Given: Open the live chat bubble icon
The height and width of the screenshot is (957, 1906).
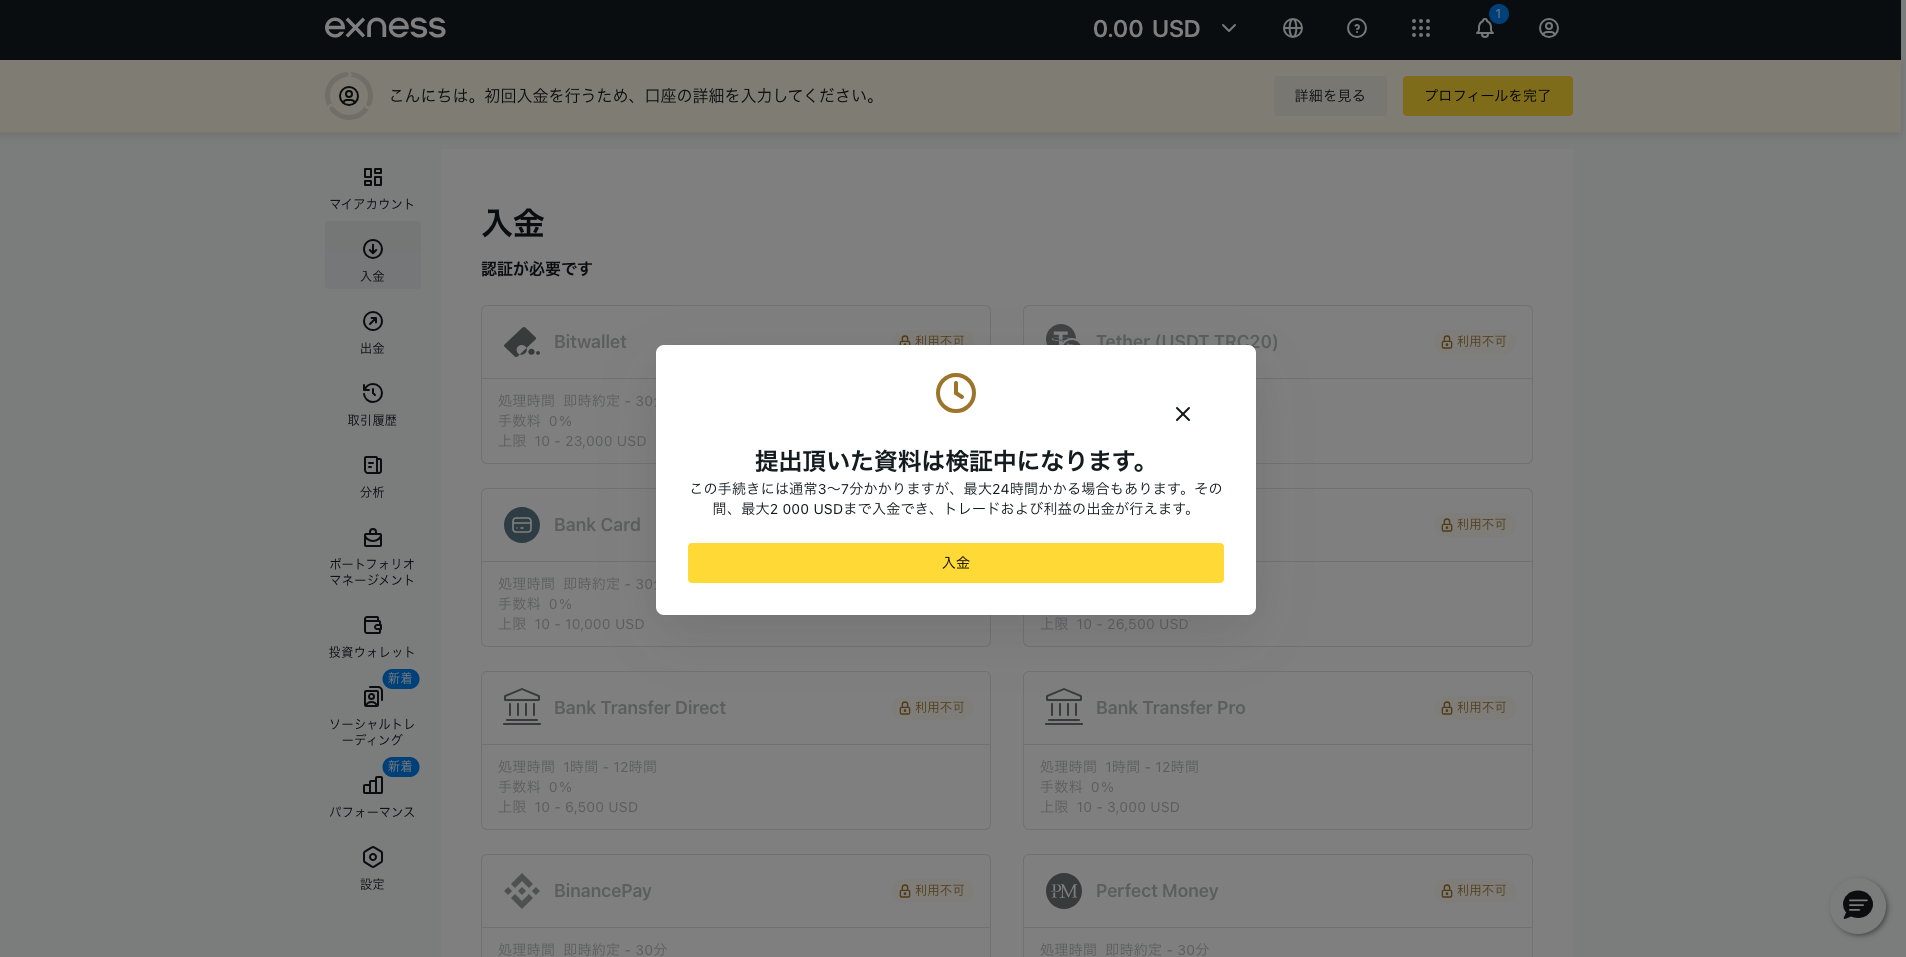Looking at the screenshot, I should pyautogui.click(x=1857, y=906).
